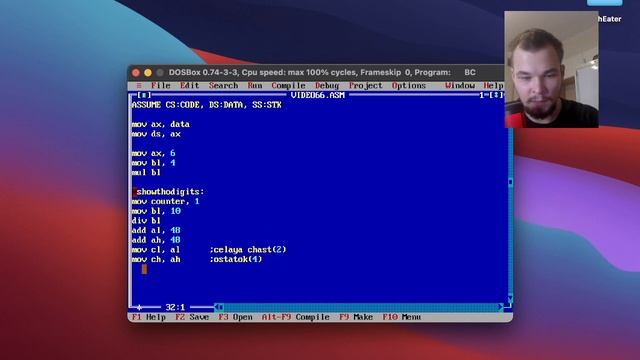Open the Help menu
640x360 pixels.
pyautogui.click(x=493, y=86)
